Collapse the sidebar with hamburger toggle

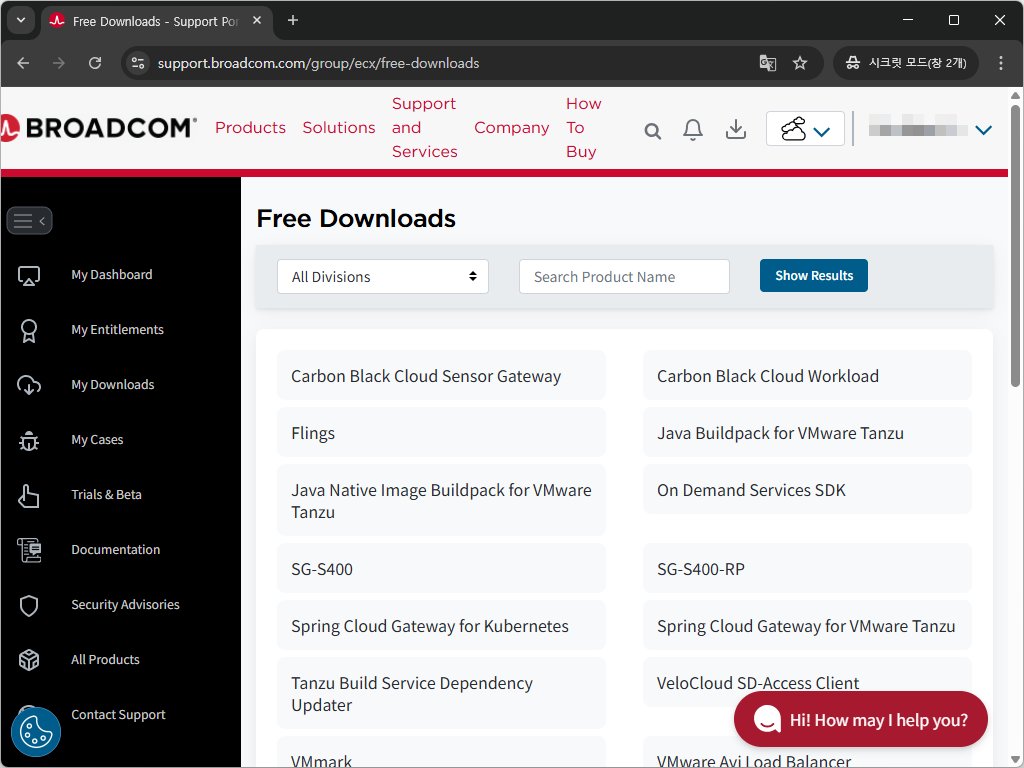pos(29,221)
